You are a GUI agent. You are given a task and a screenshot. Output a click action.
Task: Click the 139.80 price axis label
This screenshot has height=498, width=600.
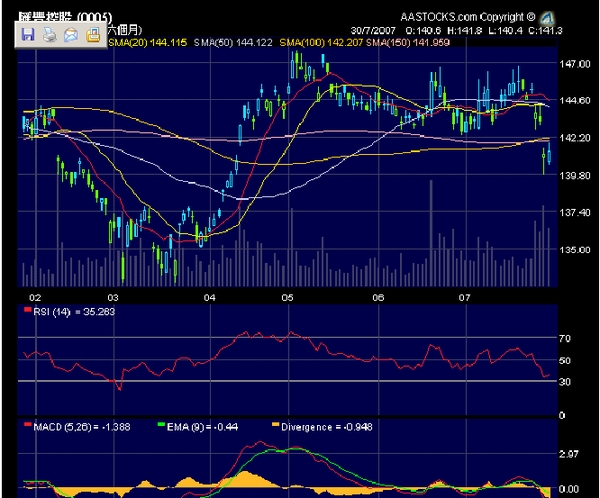(x=575, y=176)
